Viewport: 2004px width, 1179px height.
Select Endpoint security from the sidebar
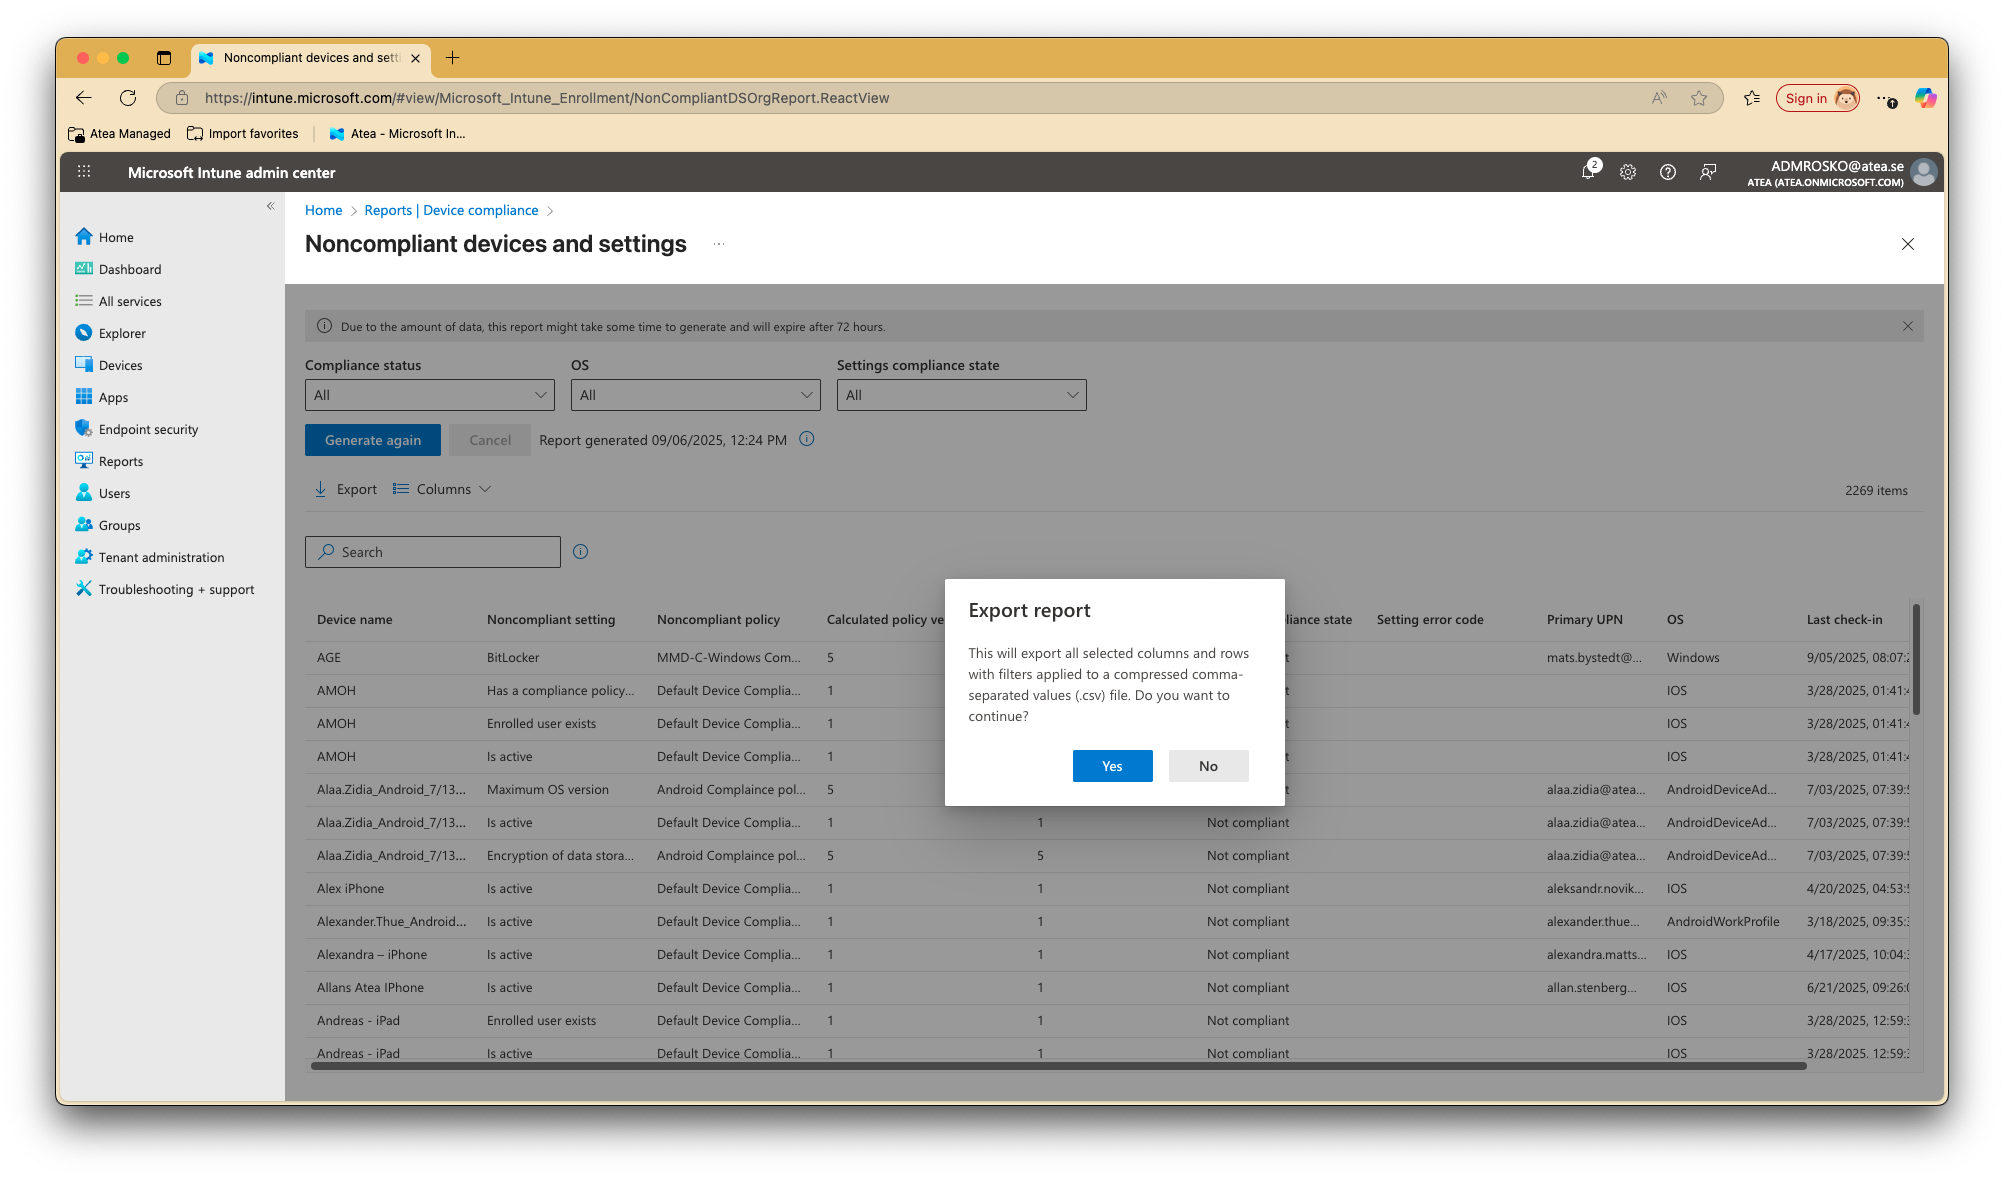(148, 429)
